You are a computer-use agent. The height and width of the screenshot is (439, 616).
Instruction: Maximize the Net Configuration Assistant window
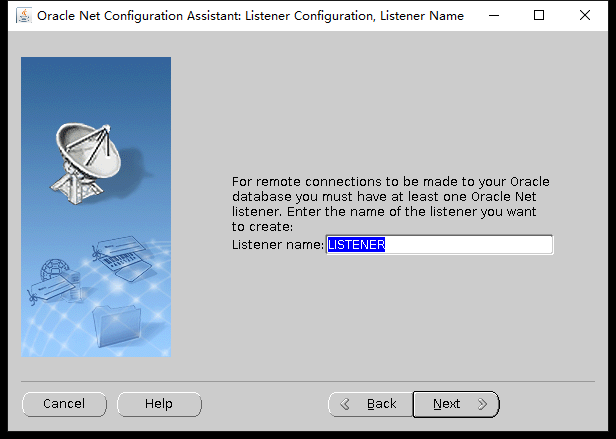539,16
